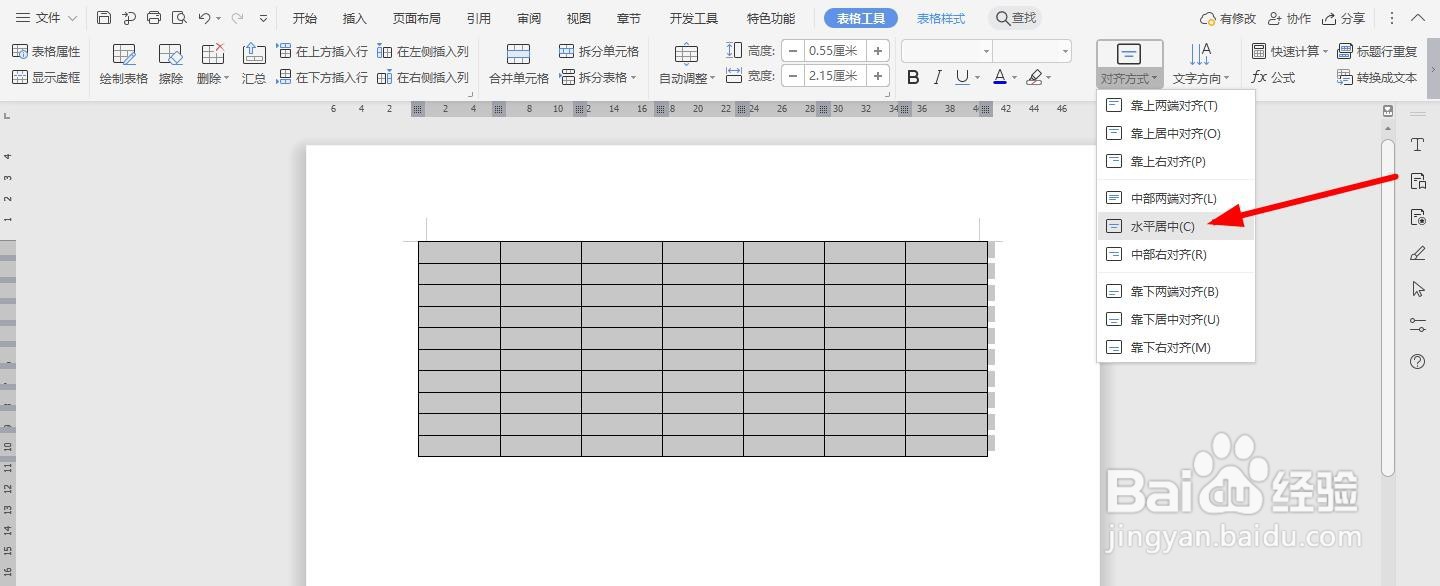Click the help question mark sidebar icon
The width and height of the screenshot is (1440, 586).
coord(1417,361)
